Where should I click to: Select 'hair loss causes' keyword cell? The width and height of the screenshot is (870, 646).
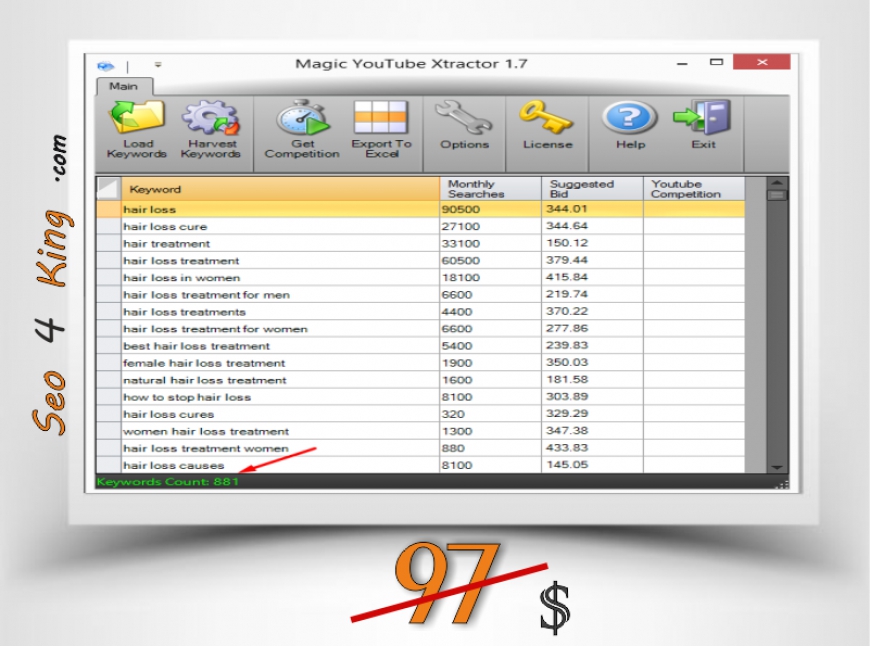[280, 465]
